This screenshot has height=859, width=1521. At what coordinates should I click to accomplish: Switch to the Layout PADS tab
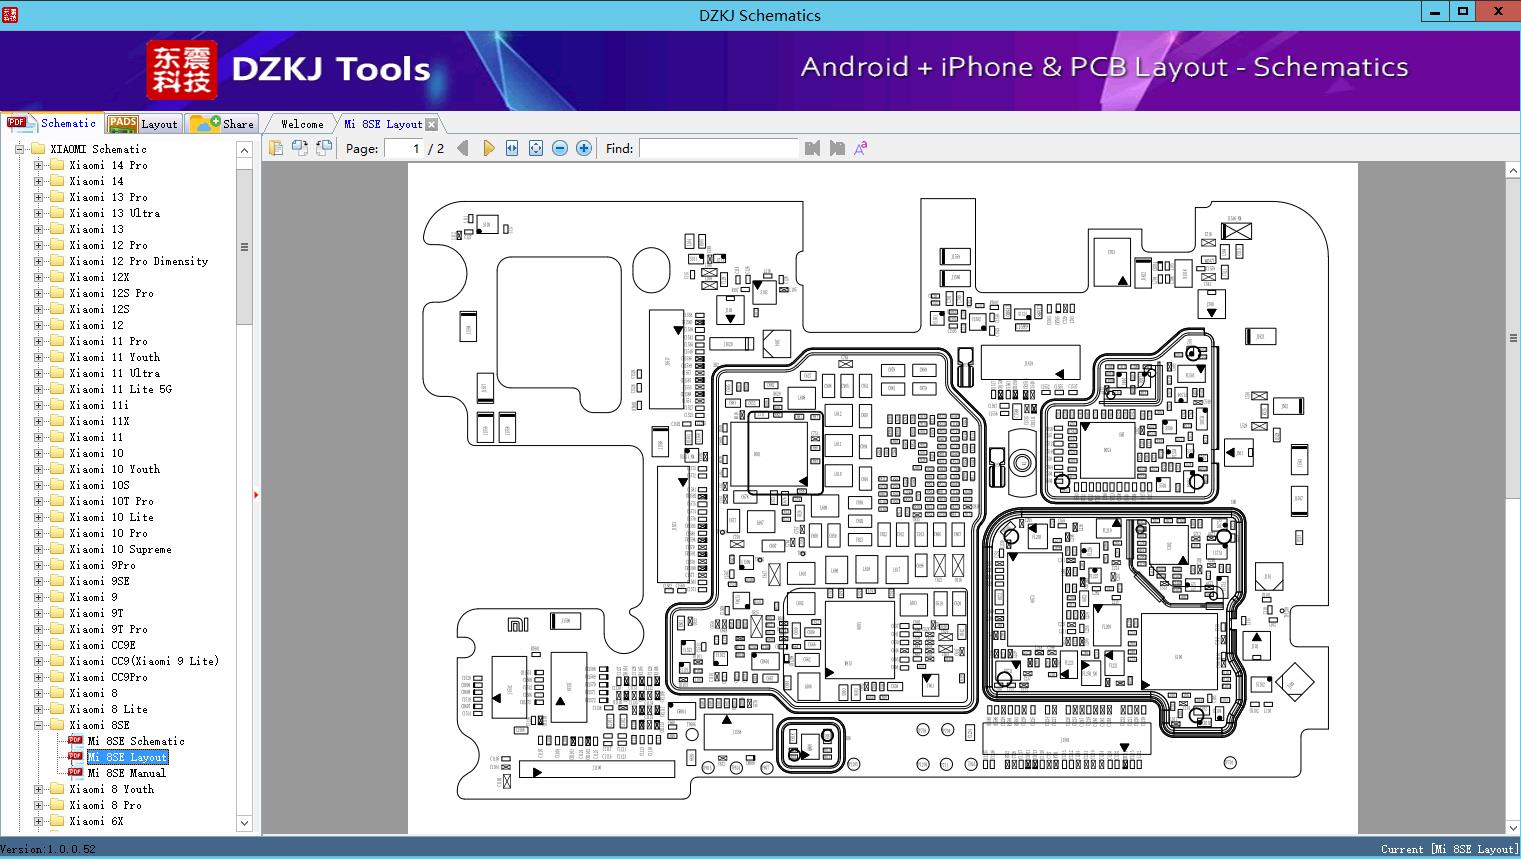coord(143,123)
